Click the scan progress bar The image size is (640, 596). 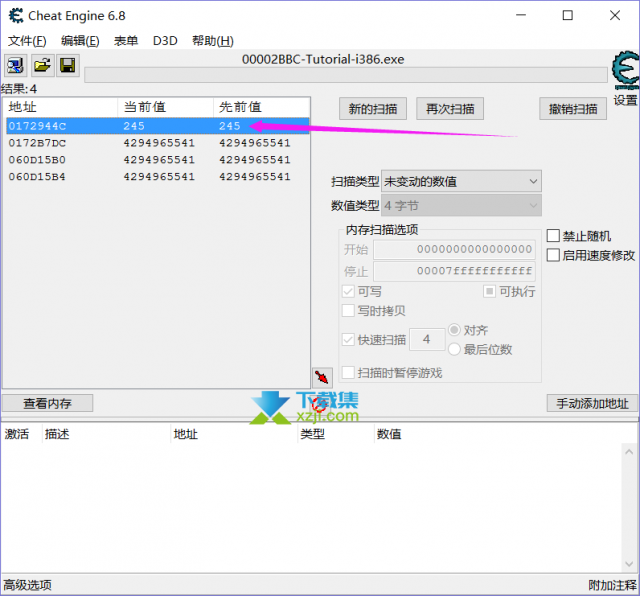pyautogui.click(x=346, y=76)
